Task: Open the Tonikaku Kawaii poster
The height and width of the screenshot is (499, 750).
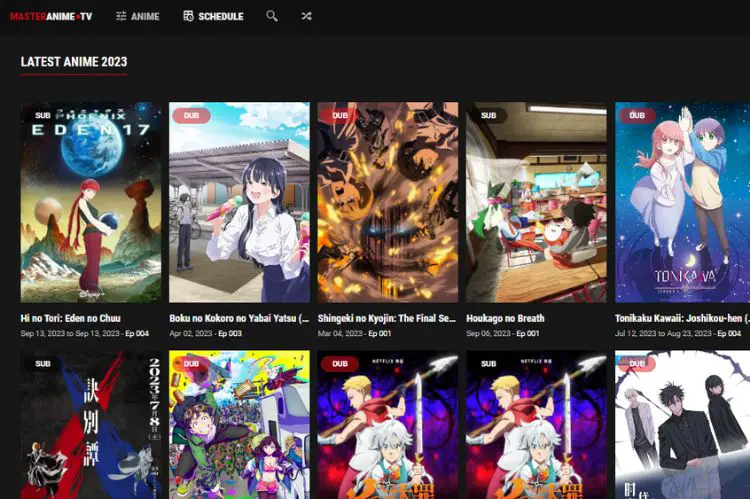Action: pos(683,202)
